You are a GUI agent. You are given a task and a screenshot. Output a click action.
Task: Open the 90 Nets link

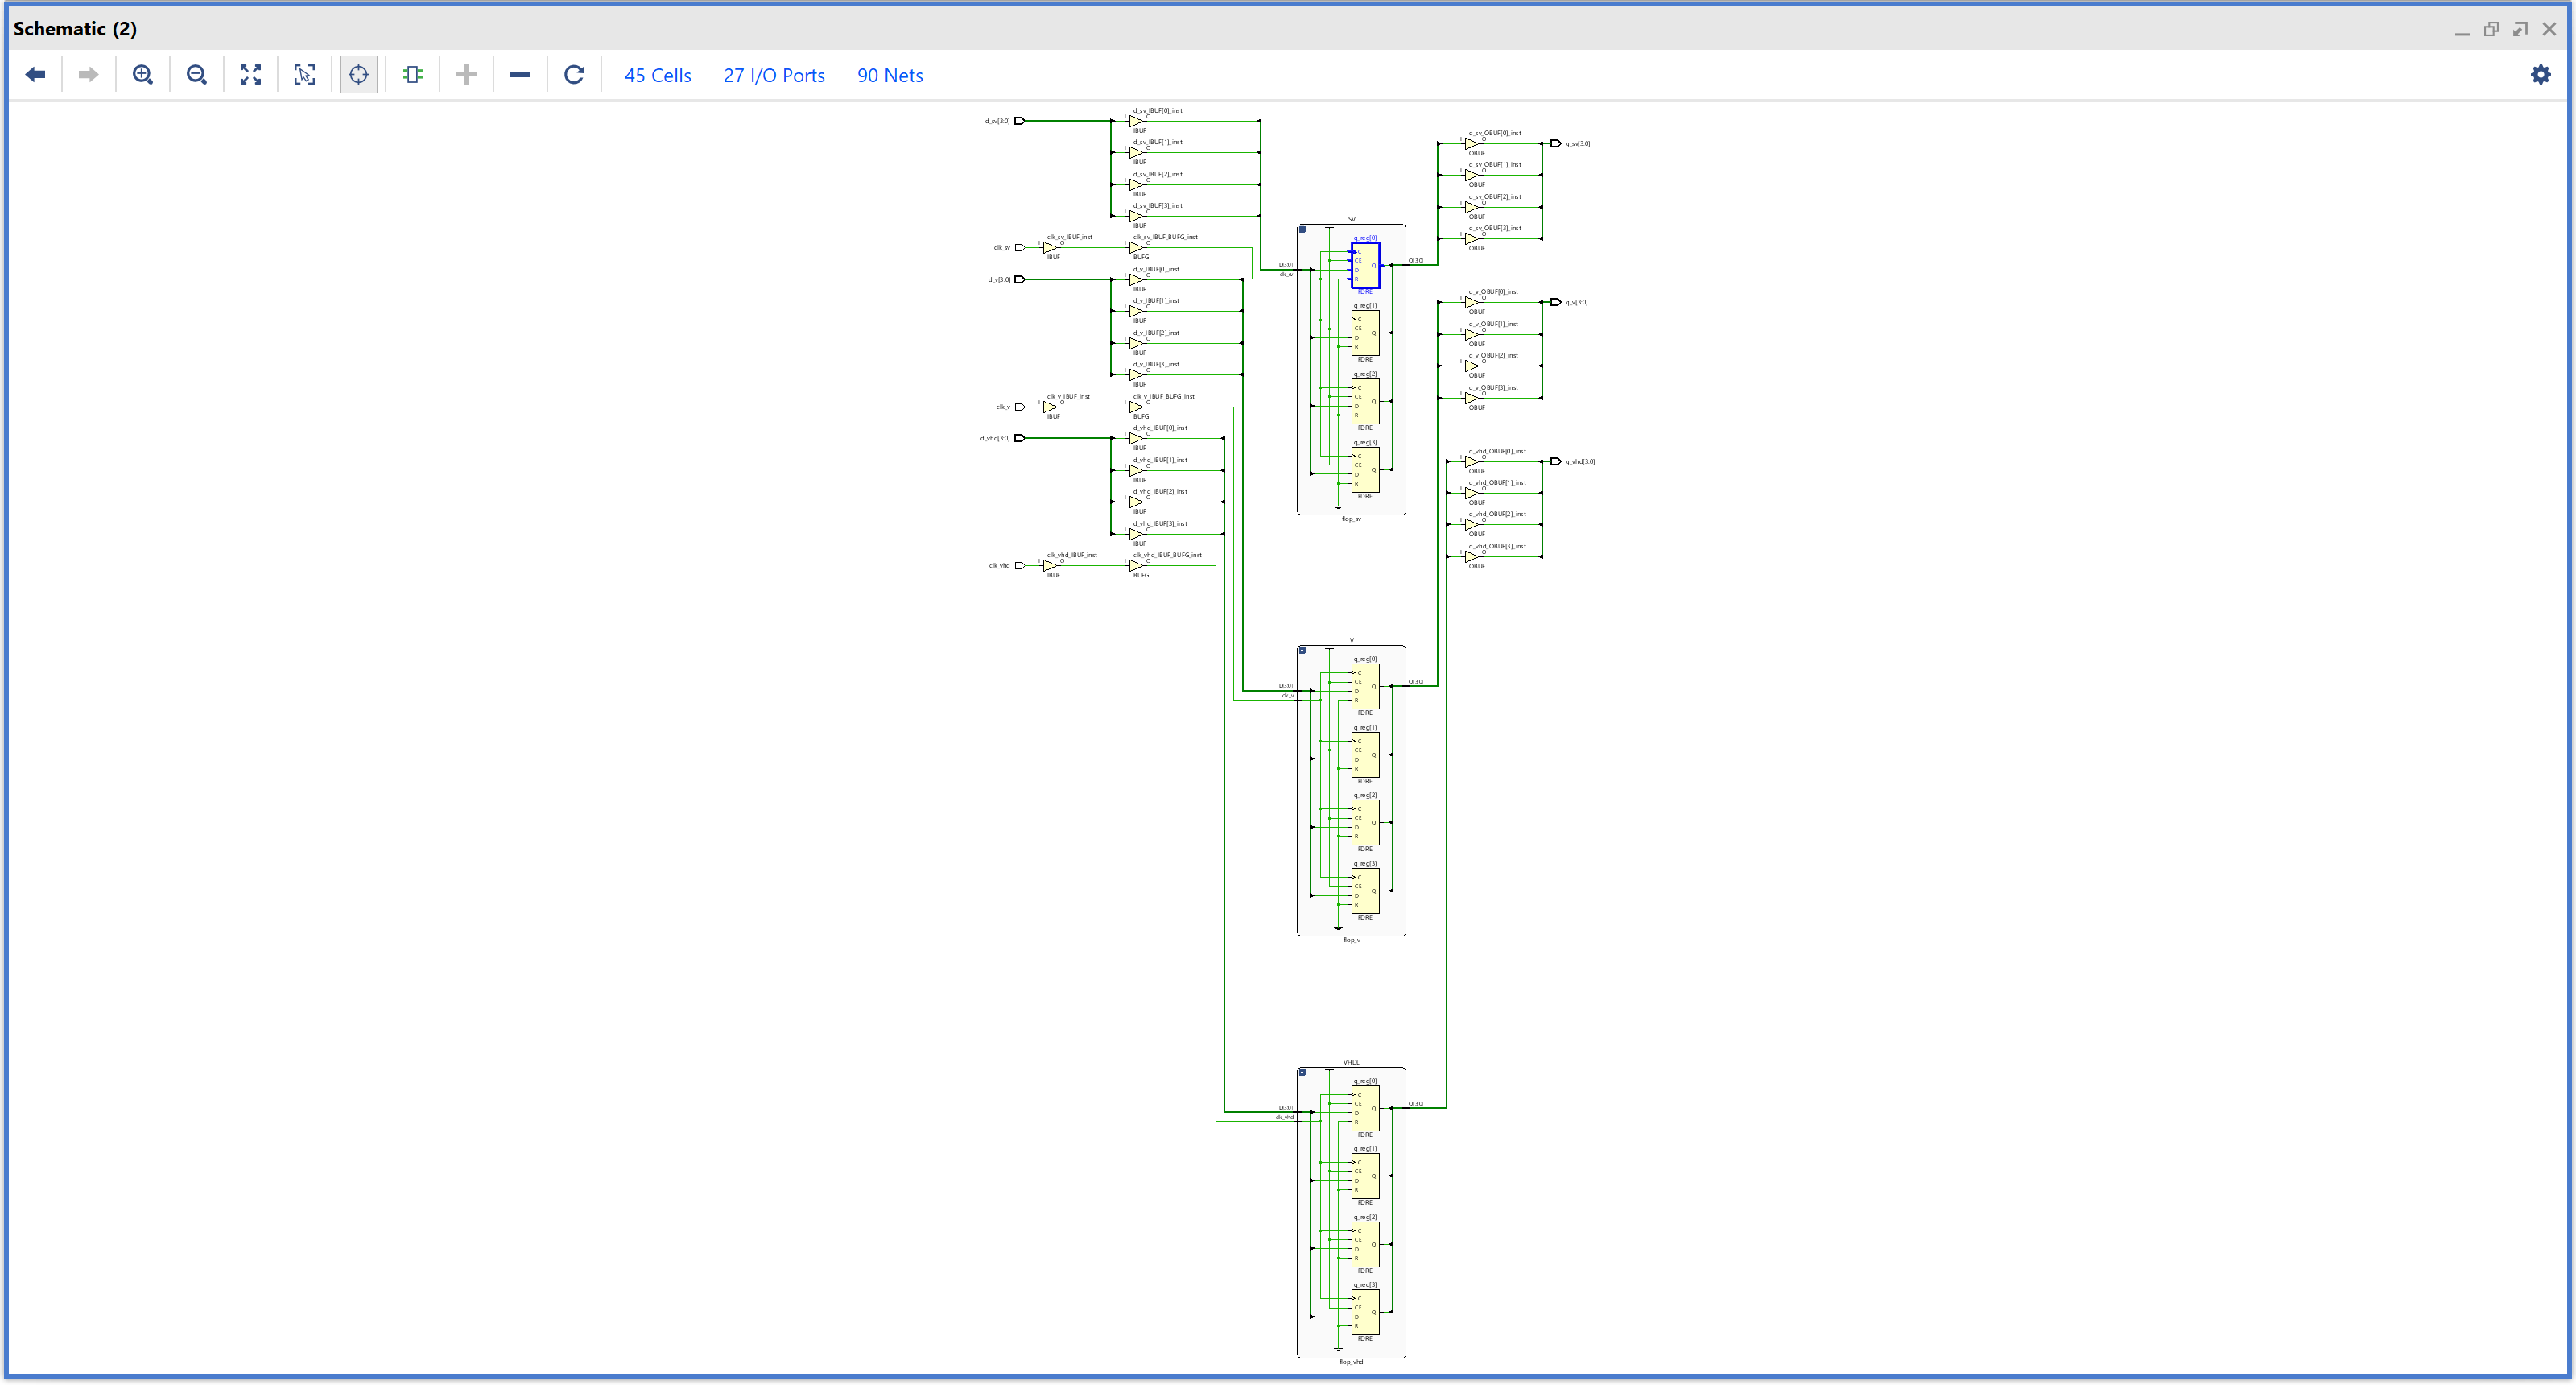tap(889, 76)
